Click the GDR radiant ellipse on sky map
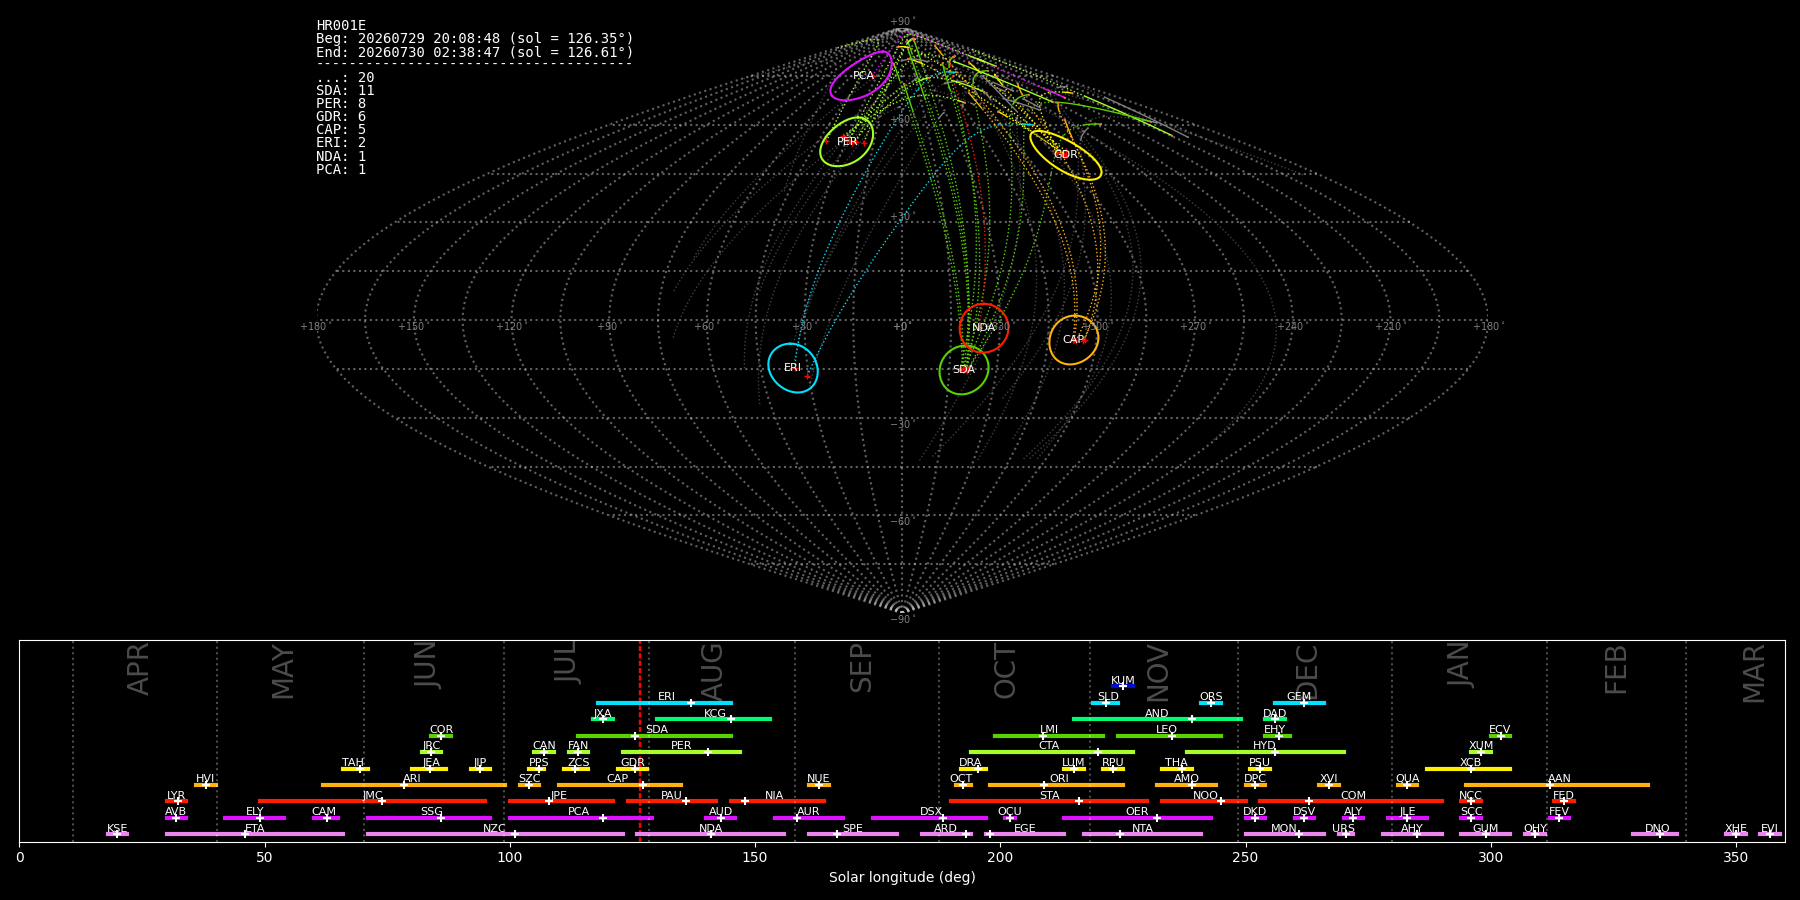 (1066, 155)
